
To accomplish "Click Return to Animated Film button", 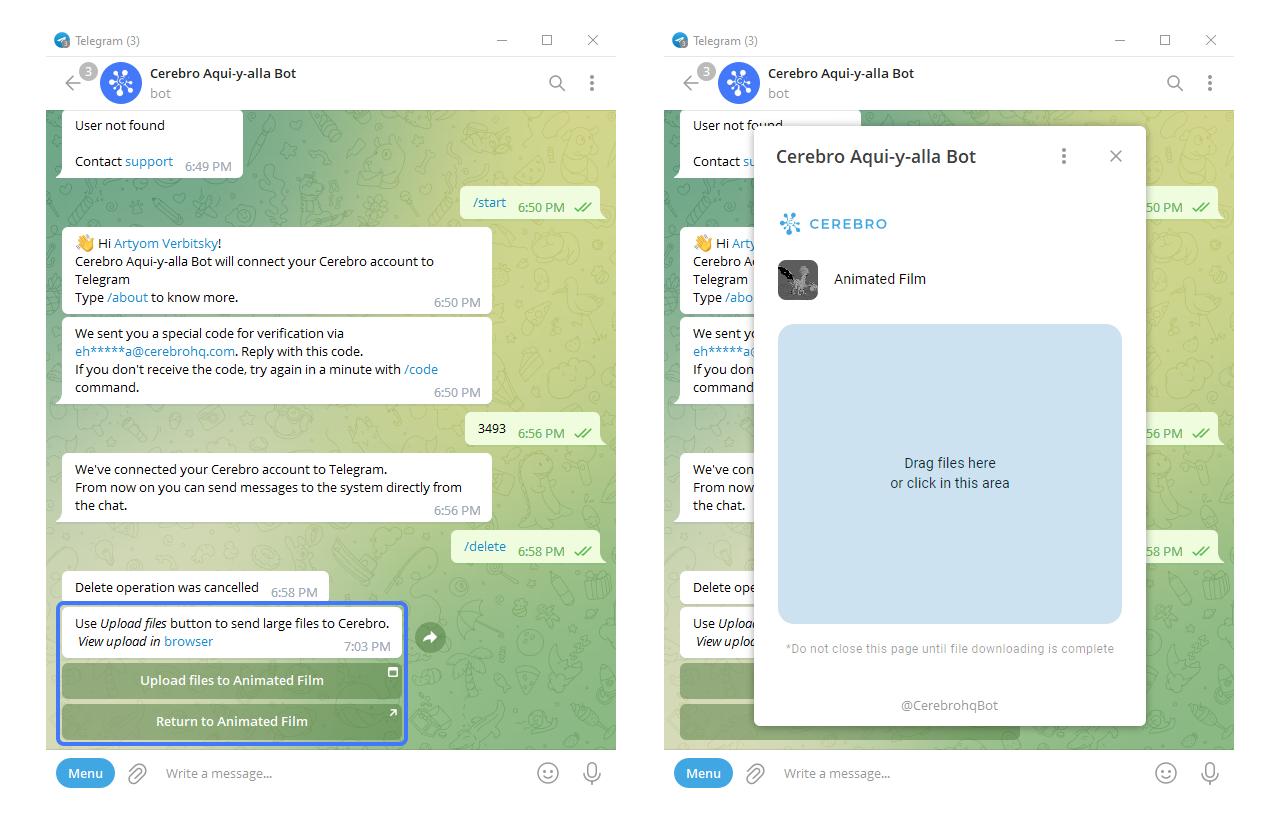I will point(232,721).
